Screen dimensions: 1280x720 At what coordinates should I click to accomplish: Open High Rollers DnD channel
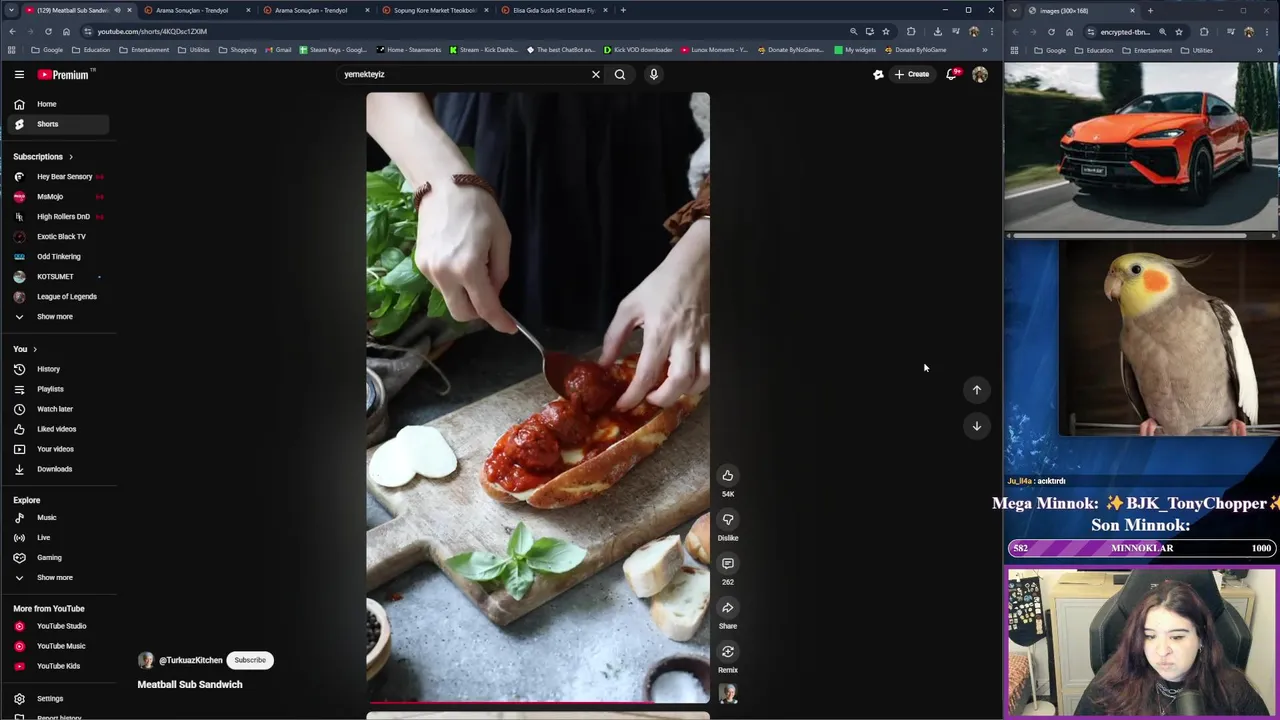click(x=59, y=217)
